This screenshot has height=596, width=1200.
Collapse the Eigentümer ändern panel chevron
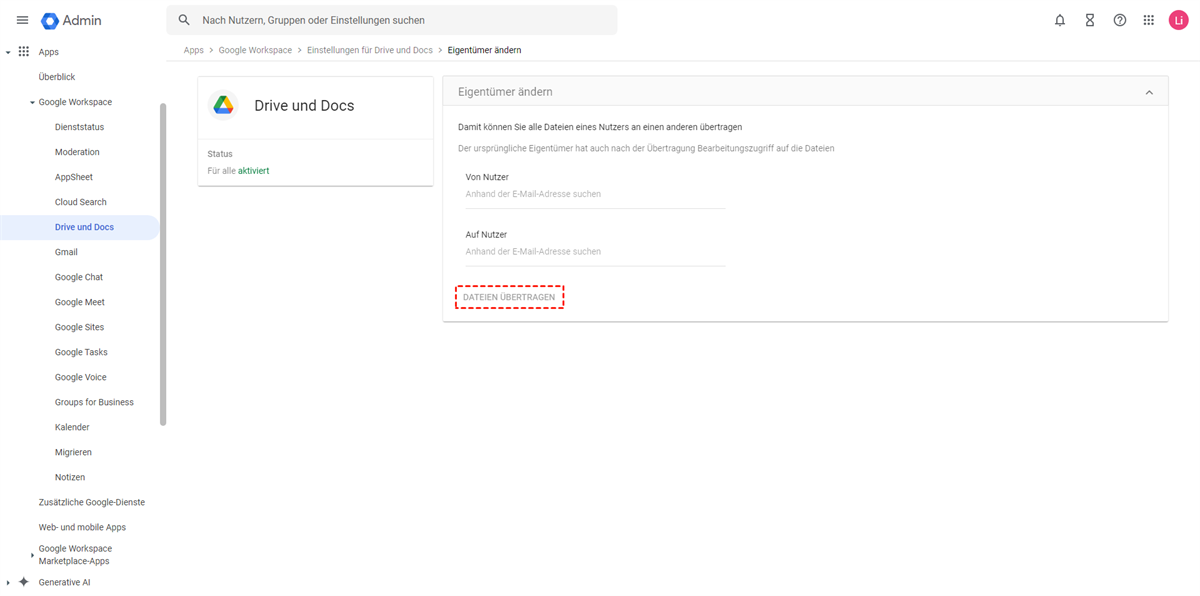point(1149,92)
